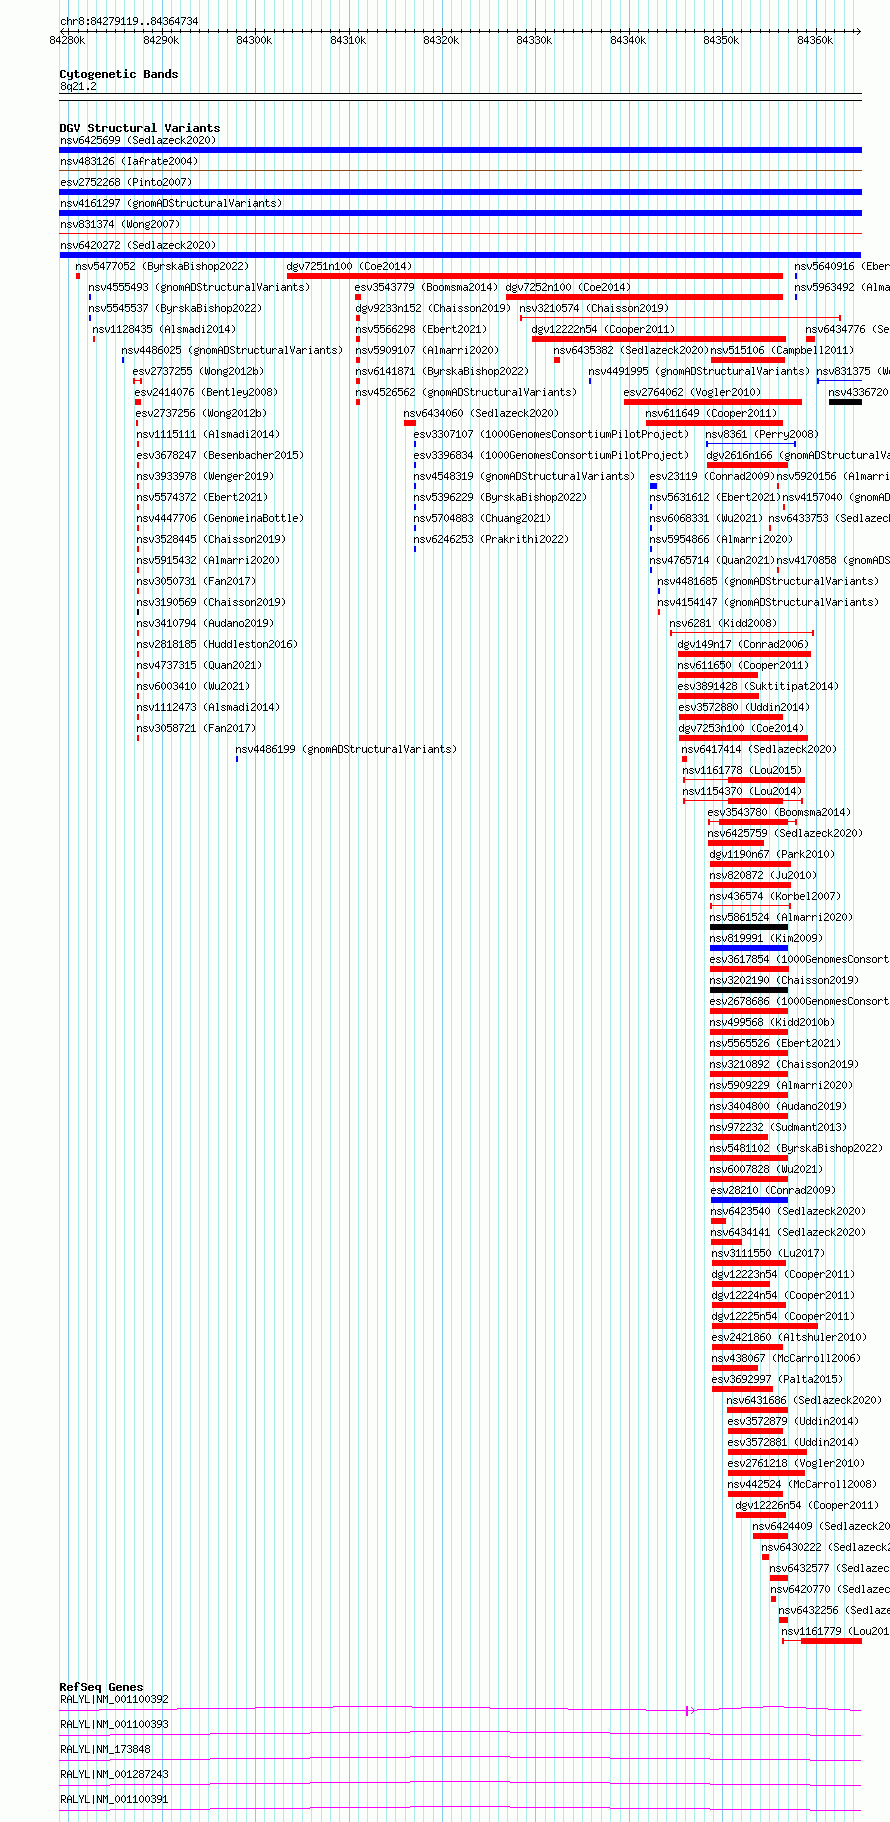The width and height of the screenshot is (890, 1822).
Task: Click the RefSeq Genes track title
Action: 101,1687
